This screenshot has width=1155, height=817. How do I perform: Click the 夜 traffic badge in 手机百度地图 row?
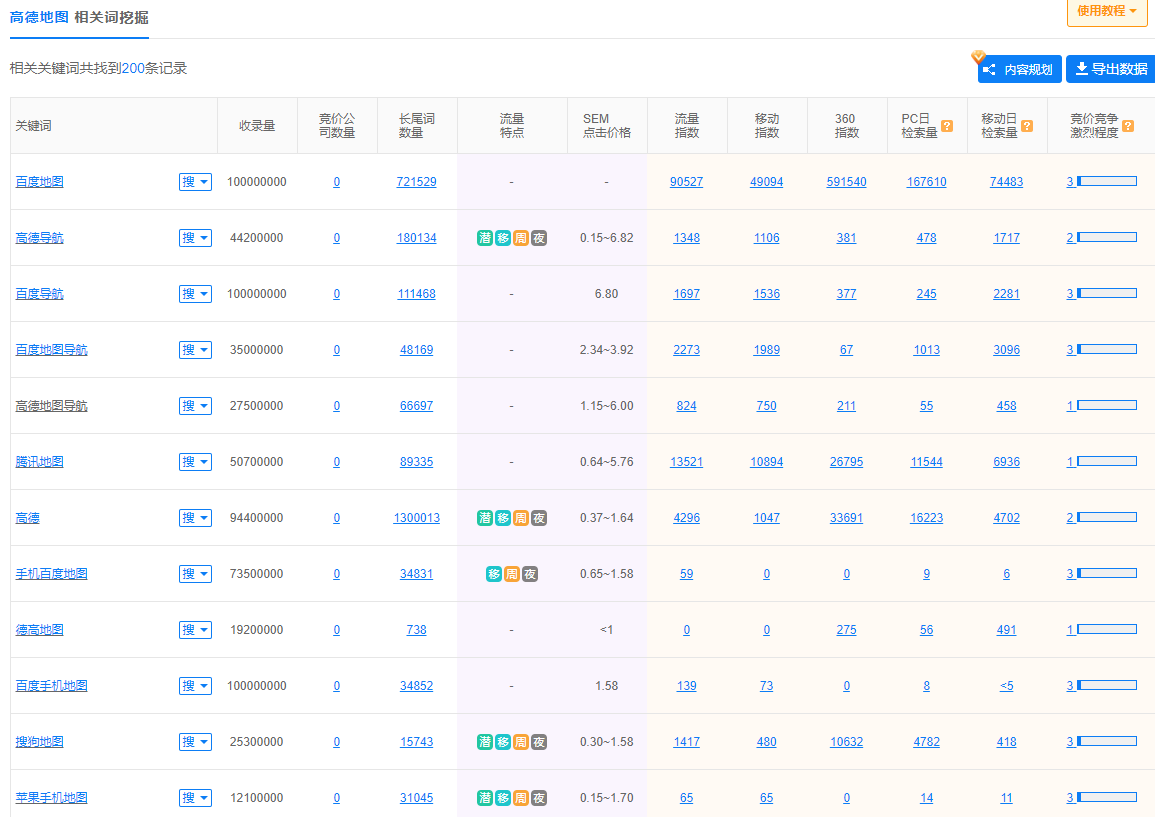tap(530, 574)
